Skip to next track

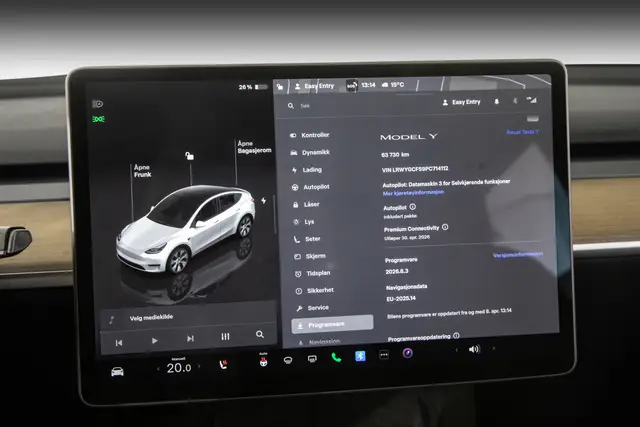[x=190, y=338]
